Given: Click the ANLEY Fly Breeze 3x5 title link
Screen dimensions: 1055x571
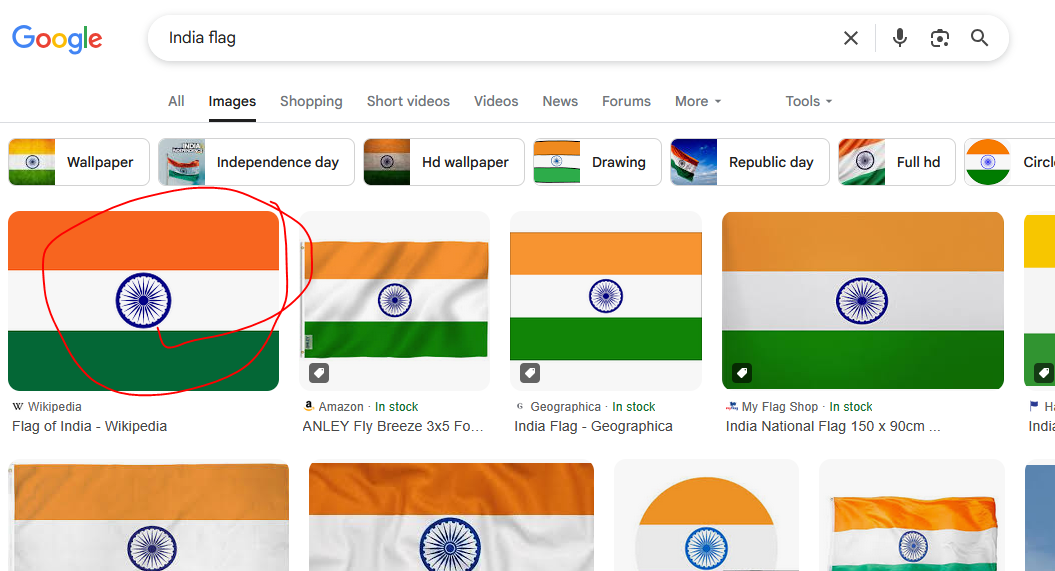Looking at the screenshot, I should tap(393, 426).
